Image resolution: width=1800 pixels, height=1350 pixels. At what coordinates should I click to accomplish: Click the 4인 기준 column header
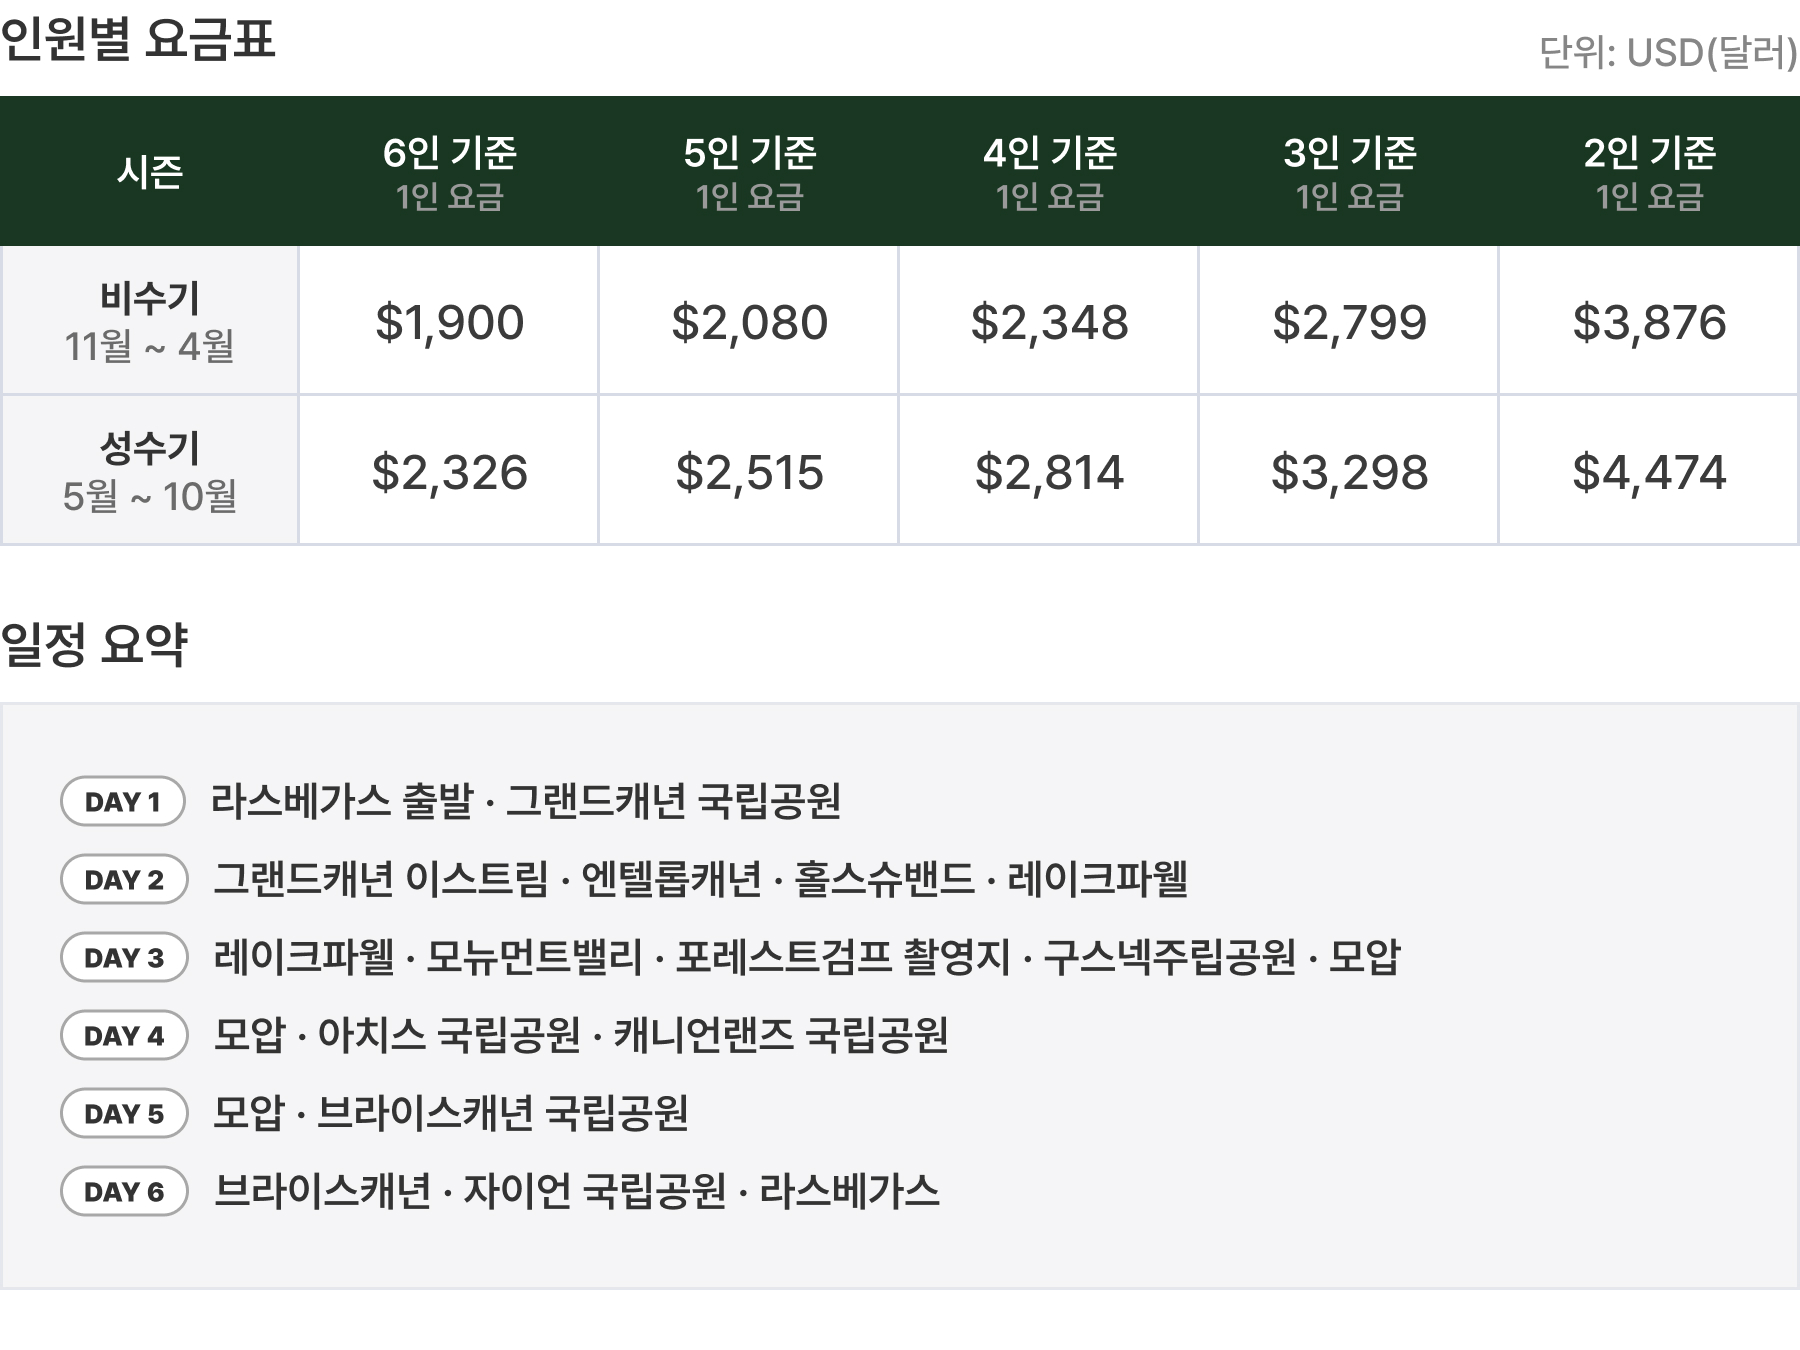1049,172
